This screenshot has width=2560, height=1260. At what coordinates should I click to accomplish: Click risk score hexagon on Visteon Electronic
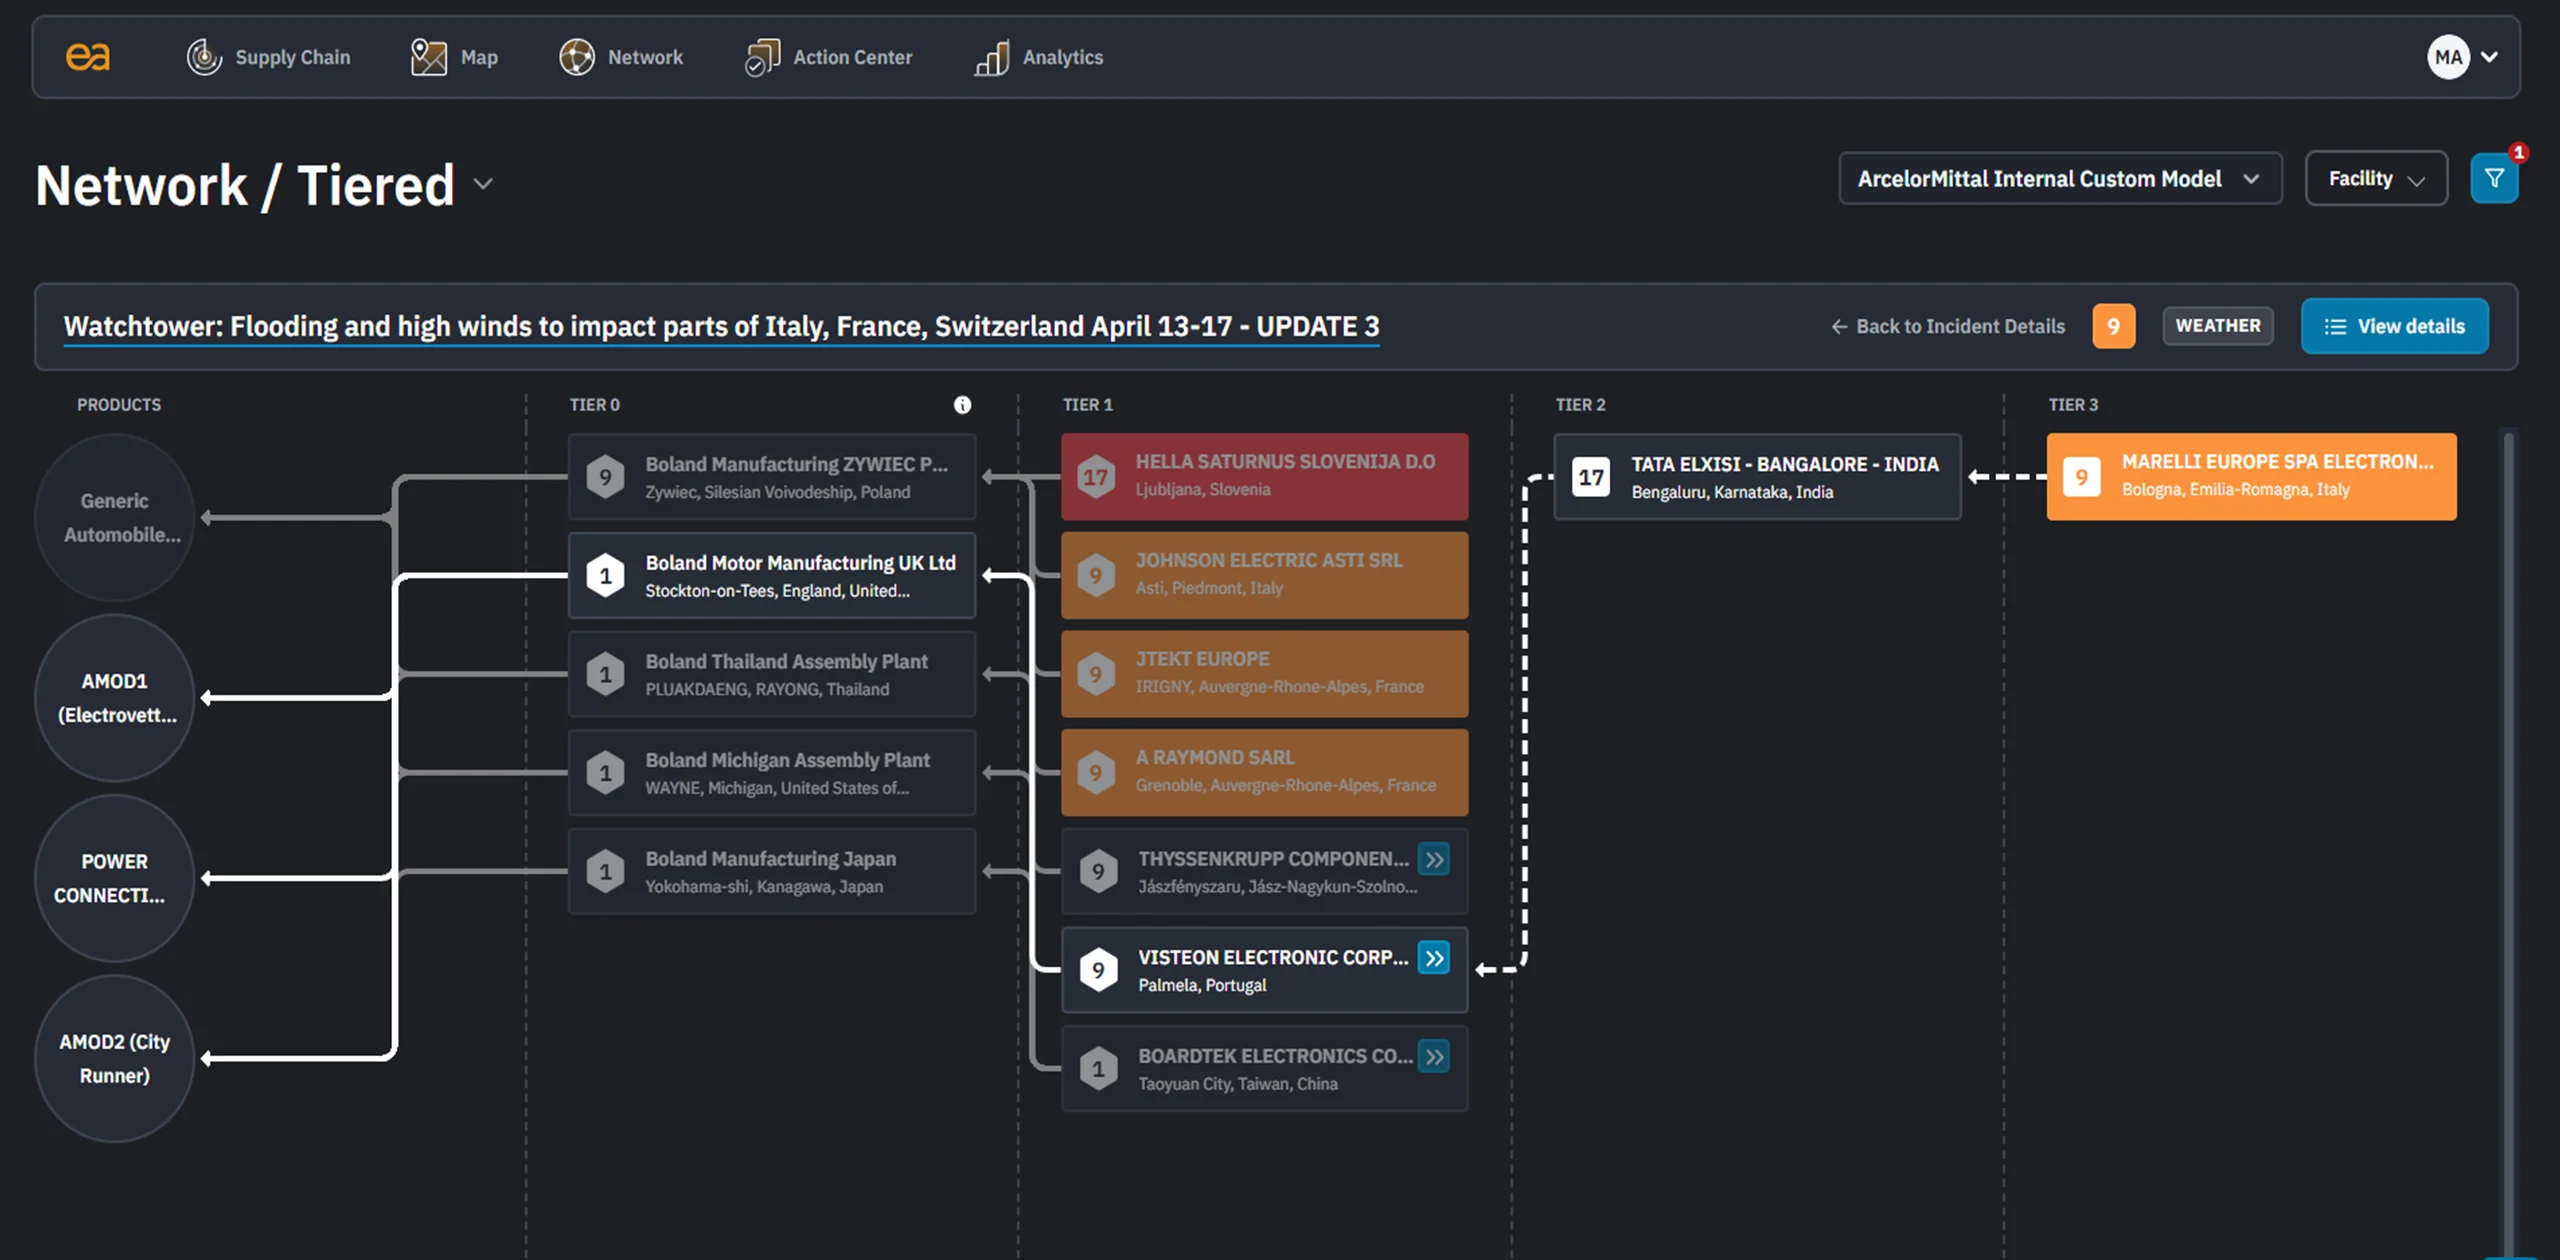click(x=1098, y=970)
